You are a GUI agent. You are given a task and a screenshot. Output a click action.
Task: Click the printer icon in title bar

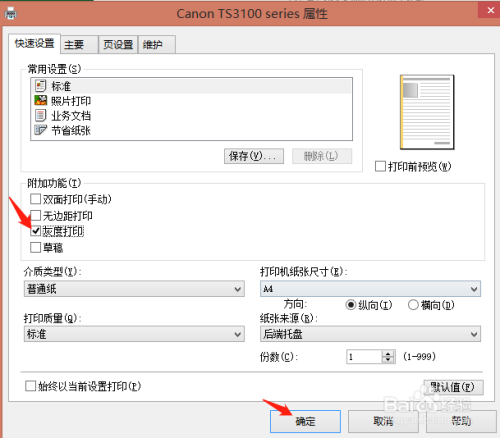(x=11, y=14)
